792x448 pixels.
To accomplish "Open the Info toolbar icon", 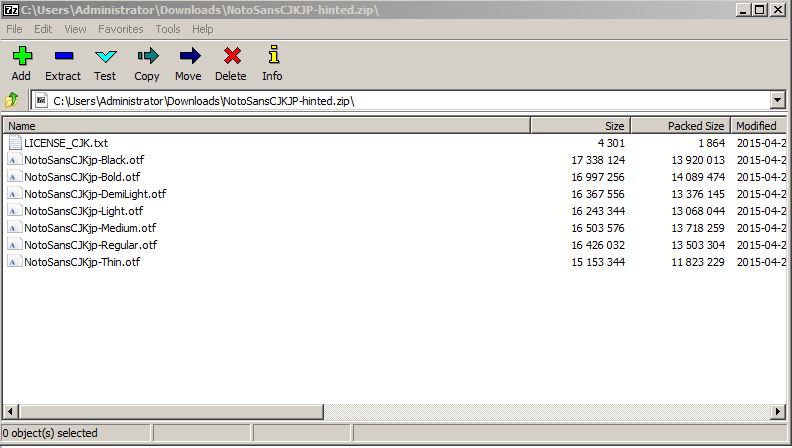I will tap(273, 55).
